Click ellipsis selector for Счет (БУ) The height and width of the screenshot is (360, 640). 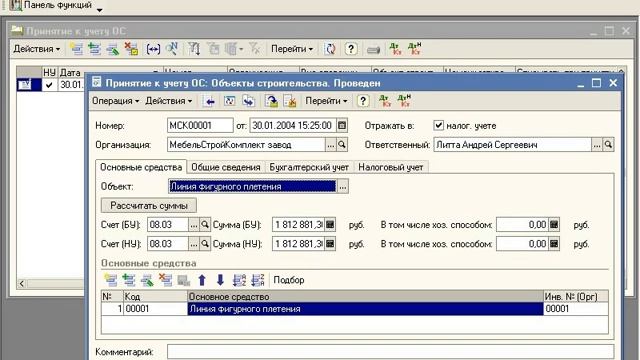click(x=193, y=224)
